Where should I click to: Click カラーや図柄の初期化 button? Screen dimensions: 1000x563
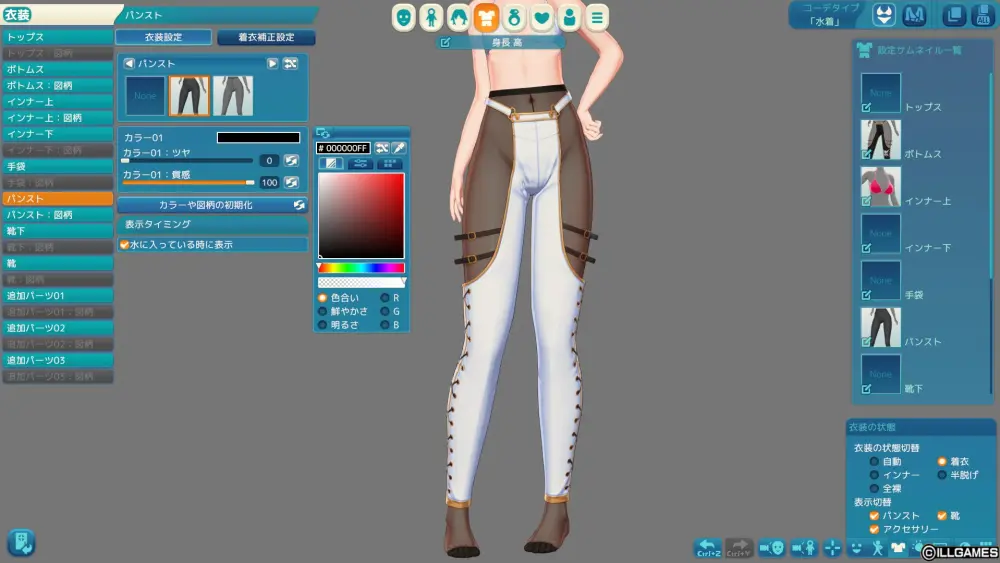(212, 205)
